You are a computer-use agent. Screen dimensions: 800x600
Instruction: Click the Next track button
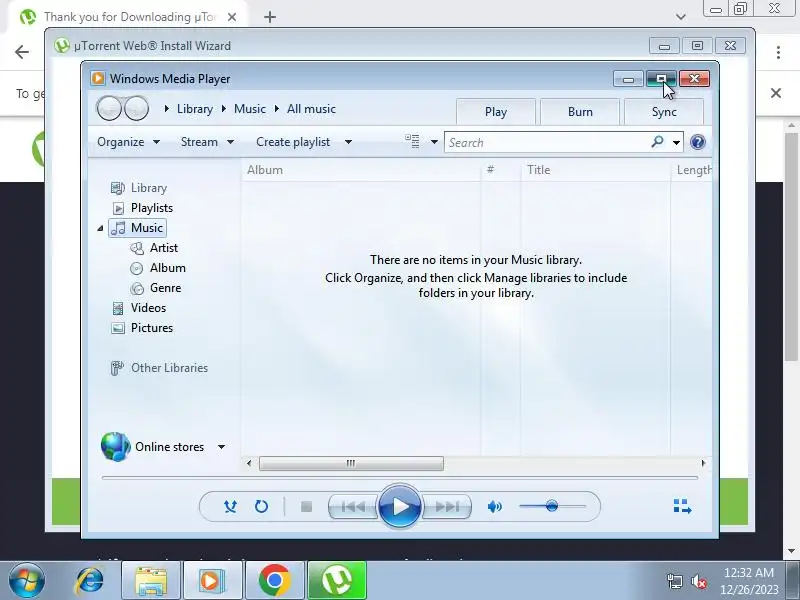point(447,507)
